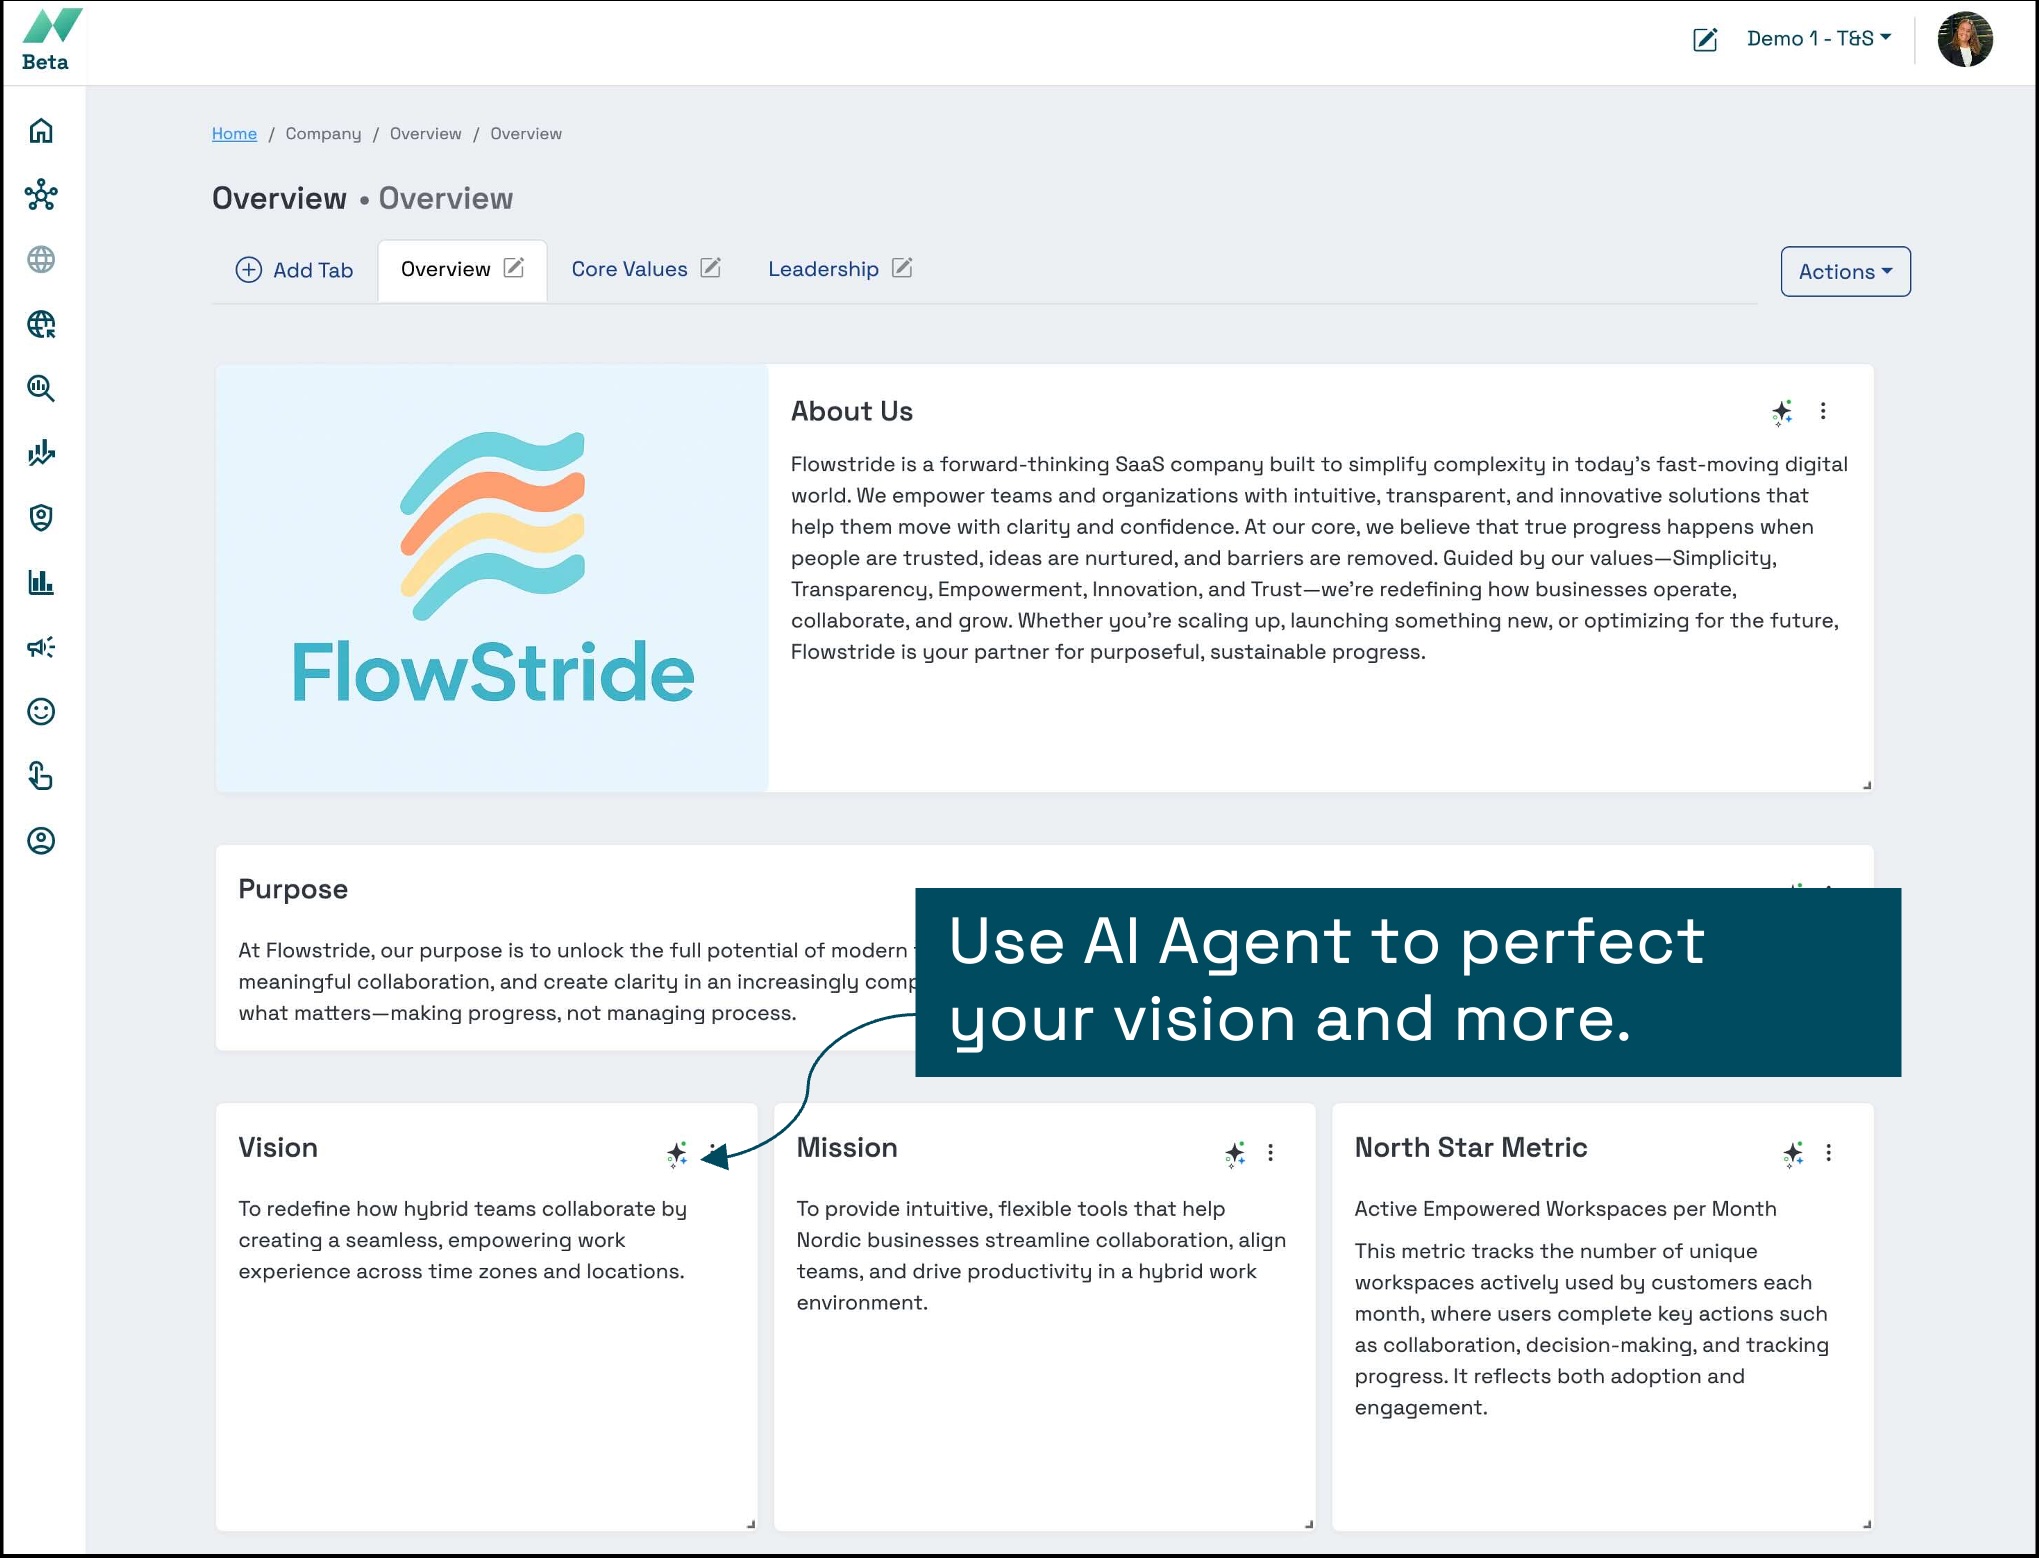Screen dimensions: 2039x1558
Task: Switch to the Leadership tab
Action: tap(823, 269)
